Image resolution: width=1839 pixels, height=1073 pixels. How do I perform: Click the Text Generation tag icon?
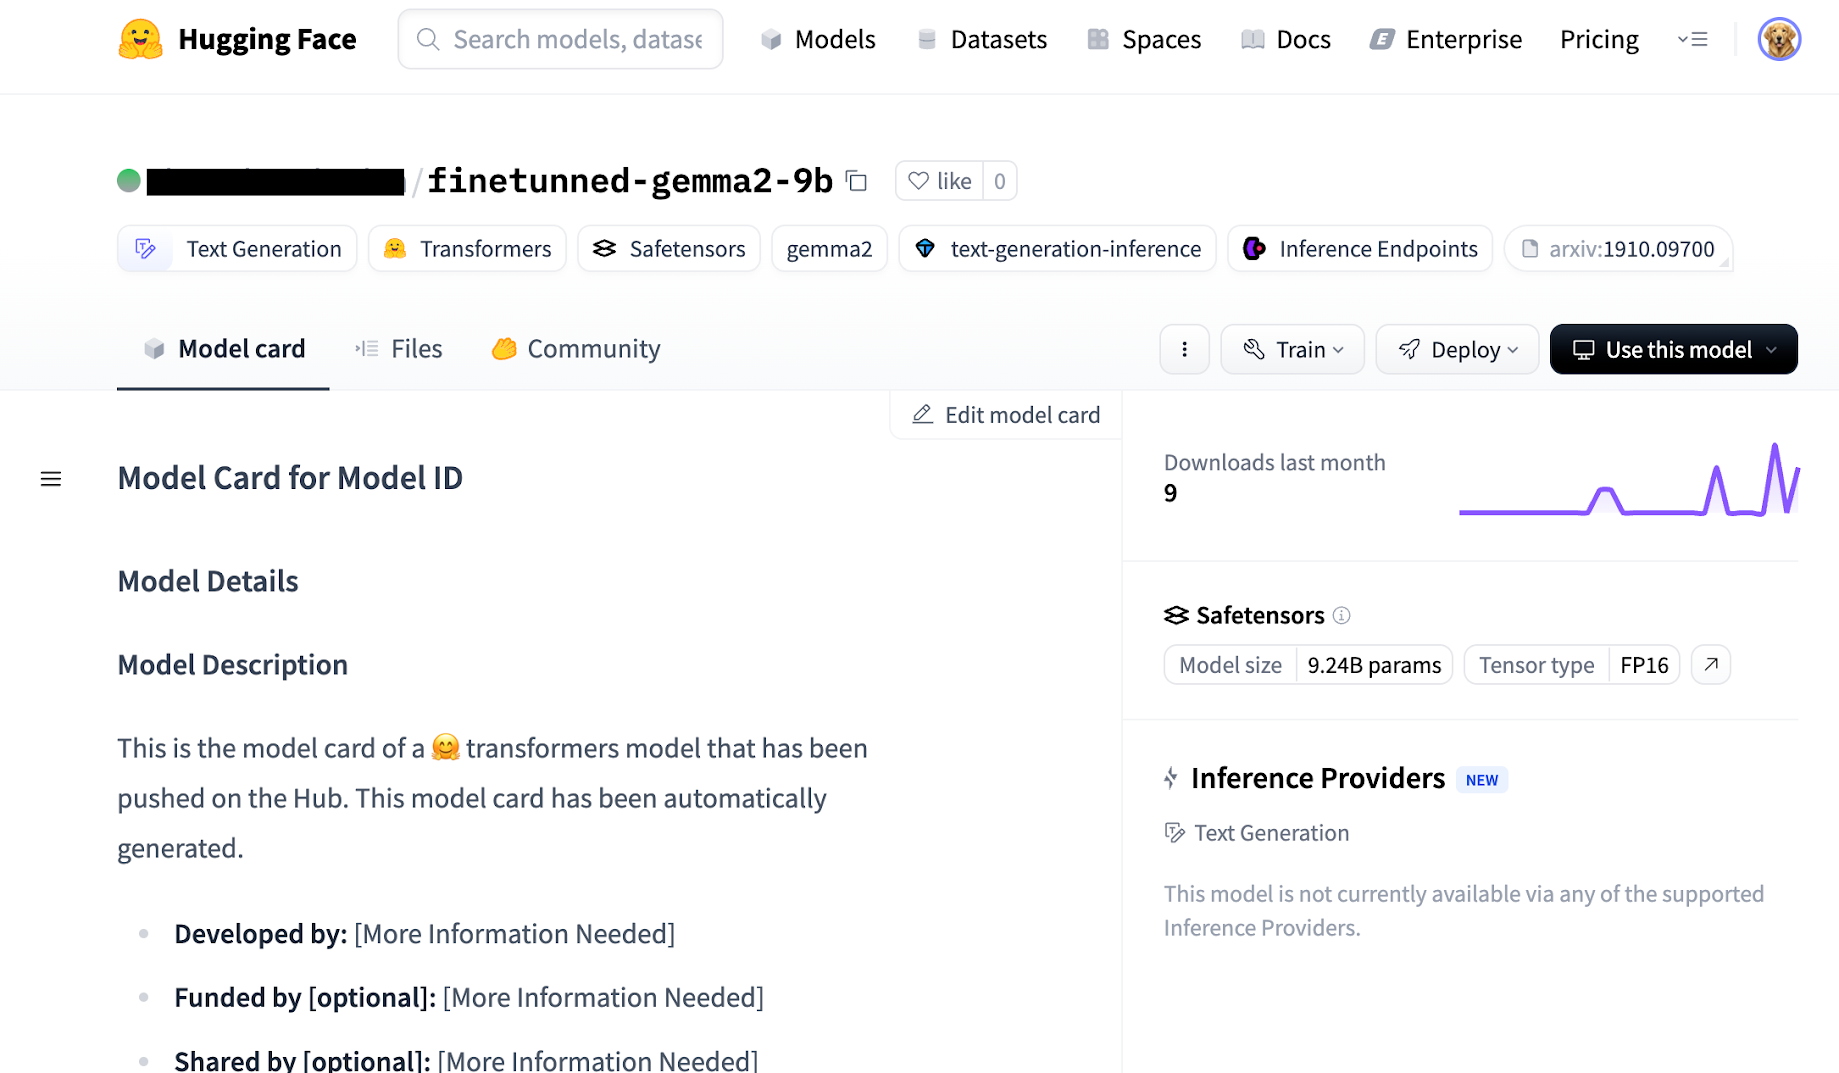pyautogui.click(x=146, y=249)
